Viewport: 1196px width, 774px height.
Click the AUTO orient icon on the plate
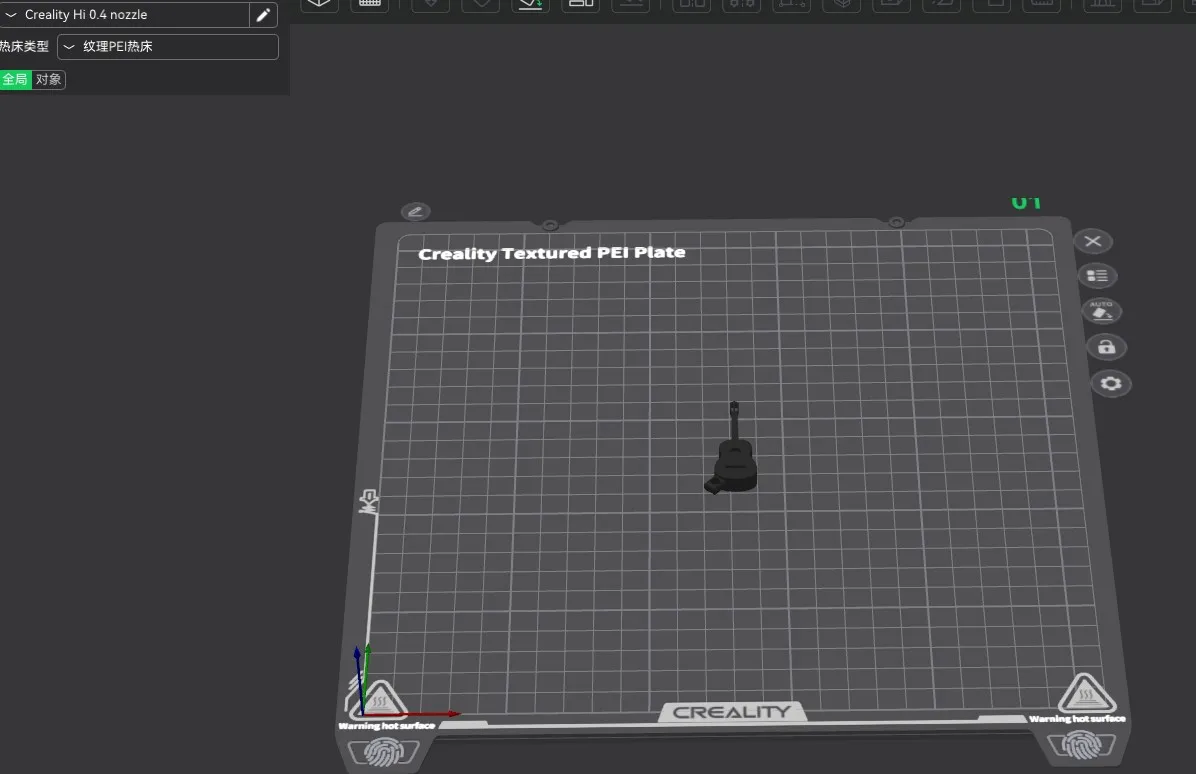coord(1101,310)
